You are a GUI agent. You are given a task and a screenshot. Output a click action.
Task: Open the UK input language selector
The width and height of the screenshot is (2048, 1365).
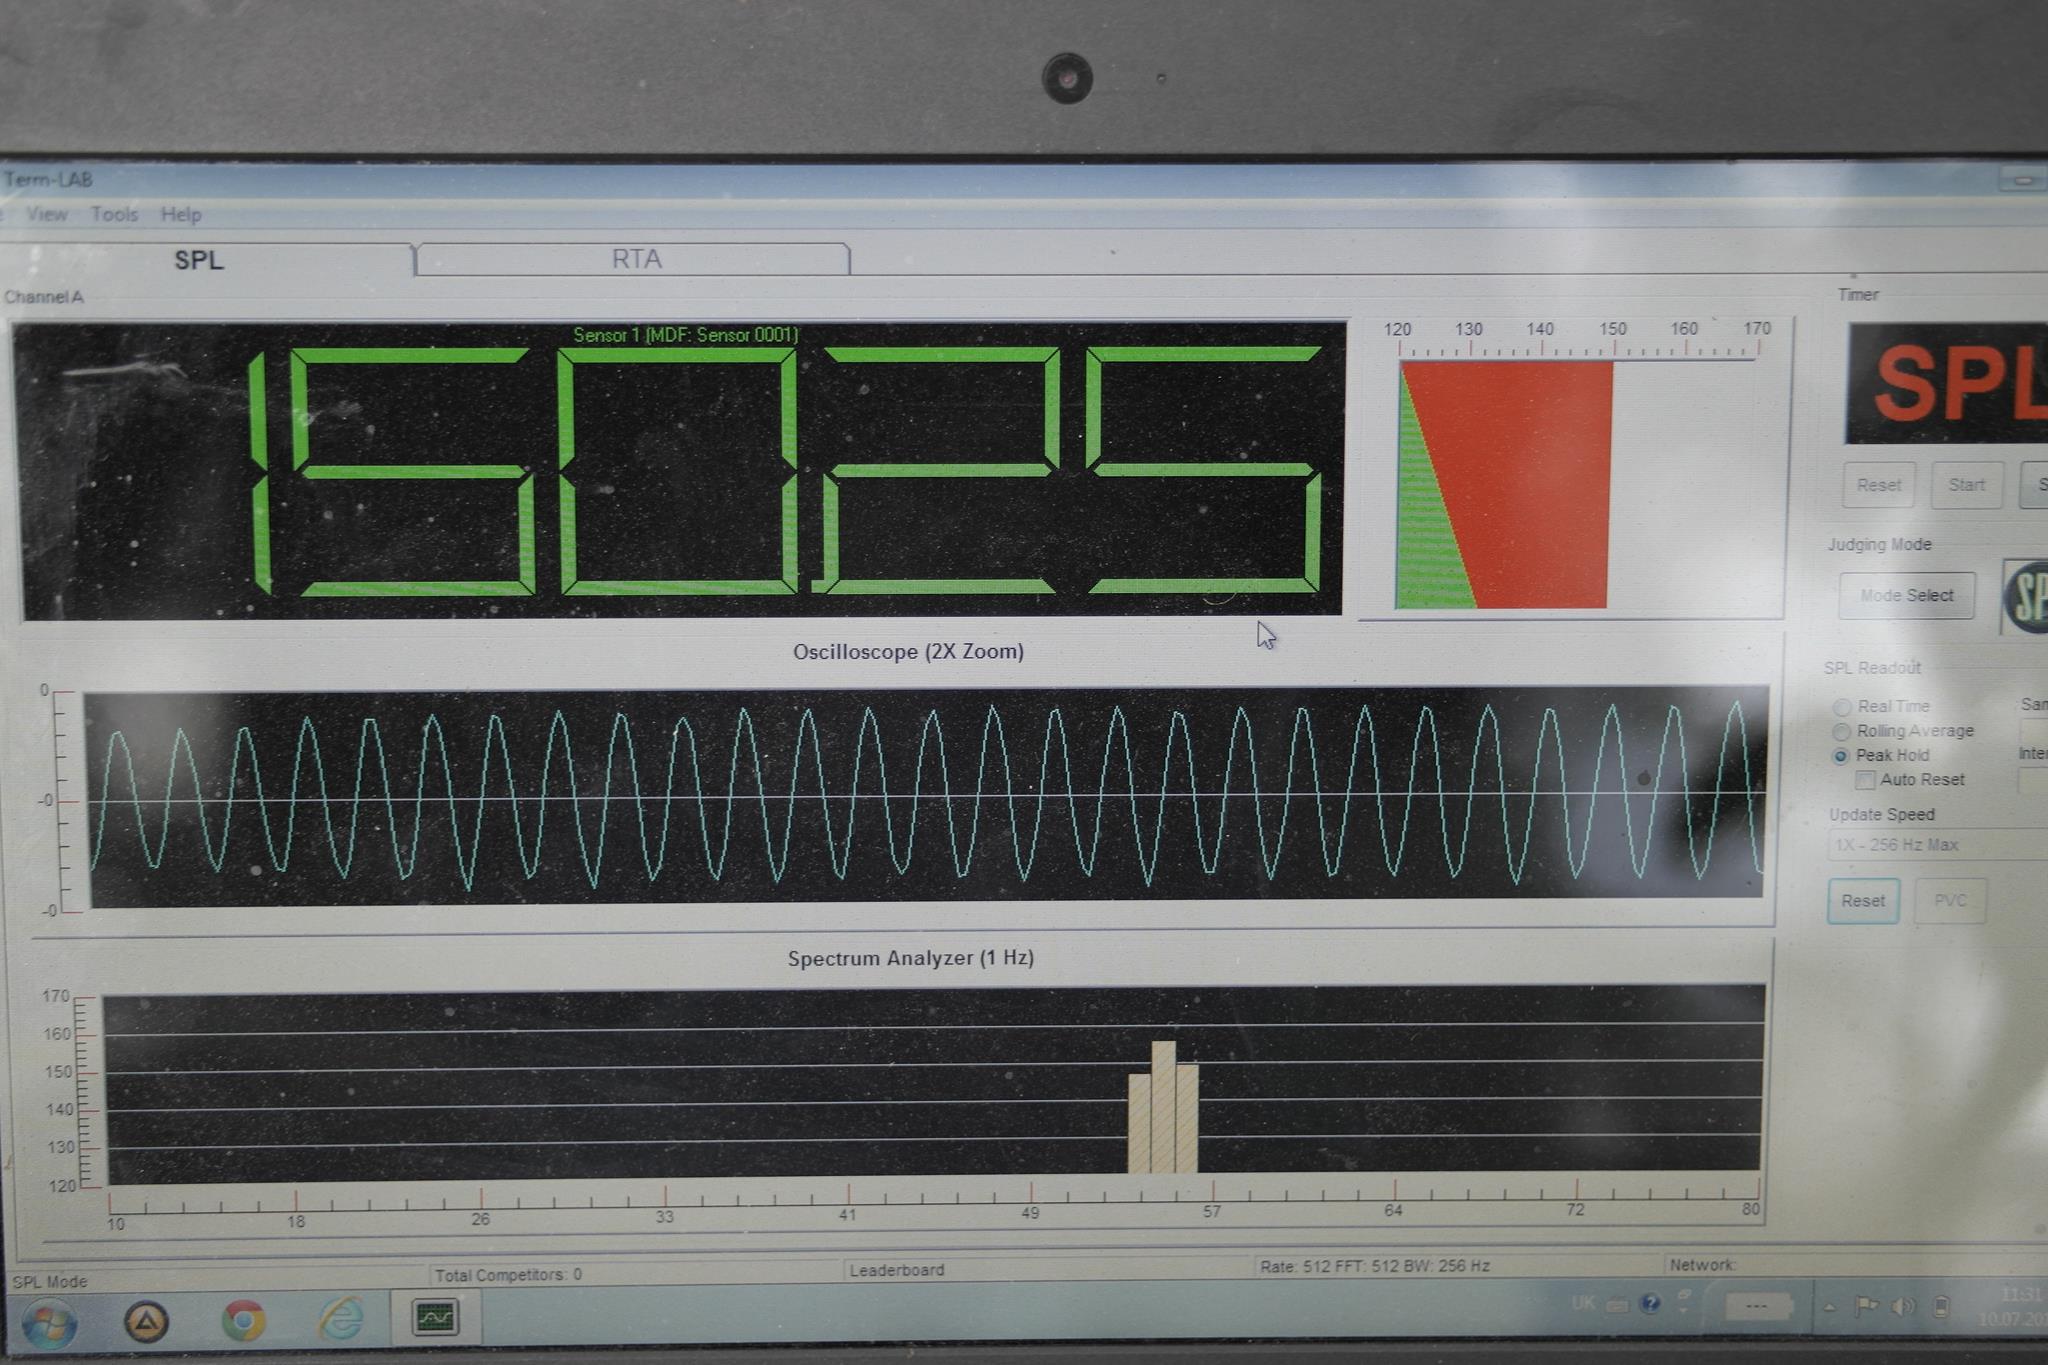tap(1583, 1302)
